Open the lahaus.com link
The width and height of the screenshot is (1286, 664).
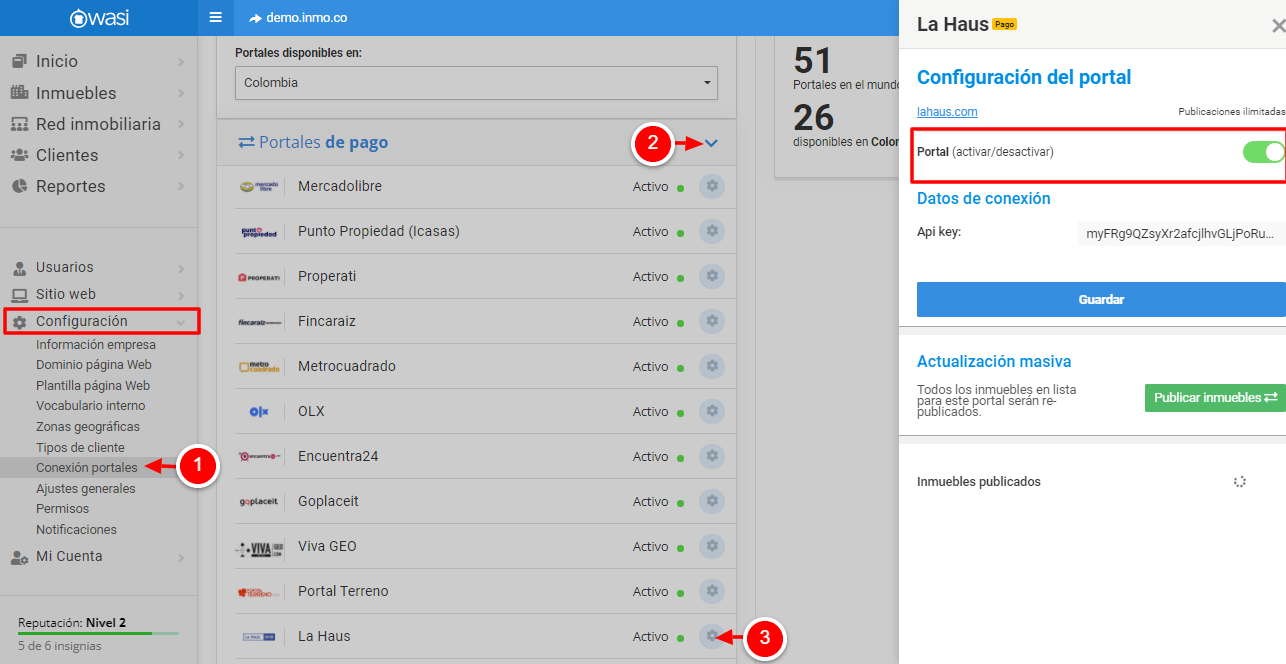coord(947,112)
